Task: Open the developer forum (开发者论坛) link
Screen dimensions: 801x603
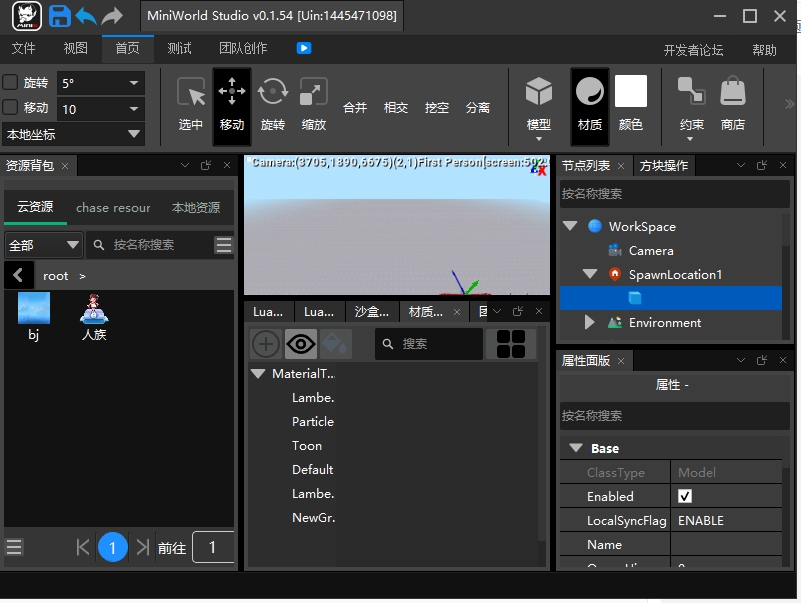Action: 693,50
